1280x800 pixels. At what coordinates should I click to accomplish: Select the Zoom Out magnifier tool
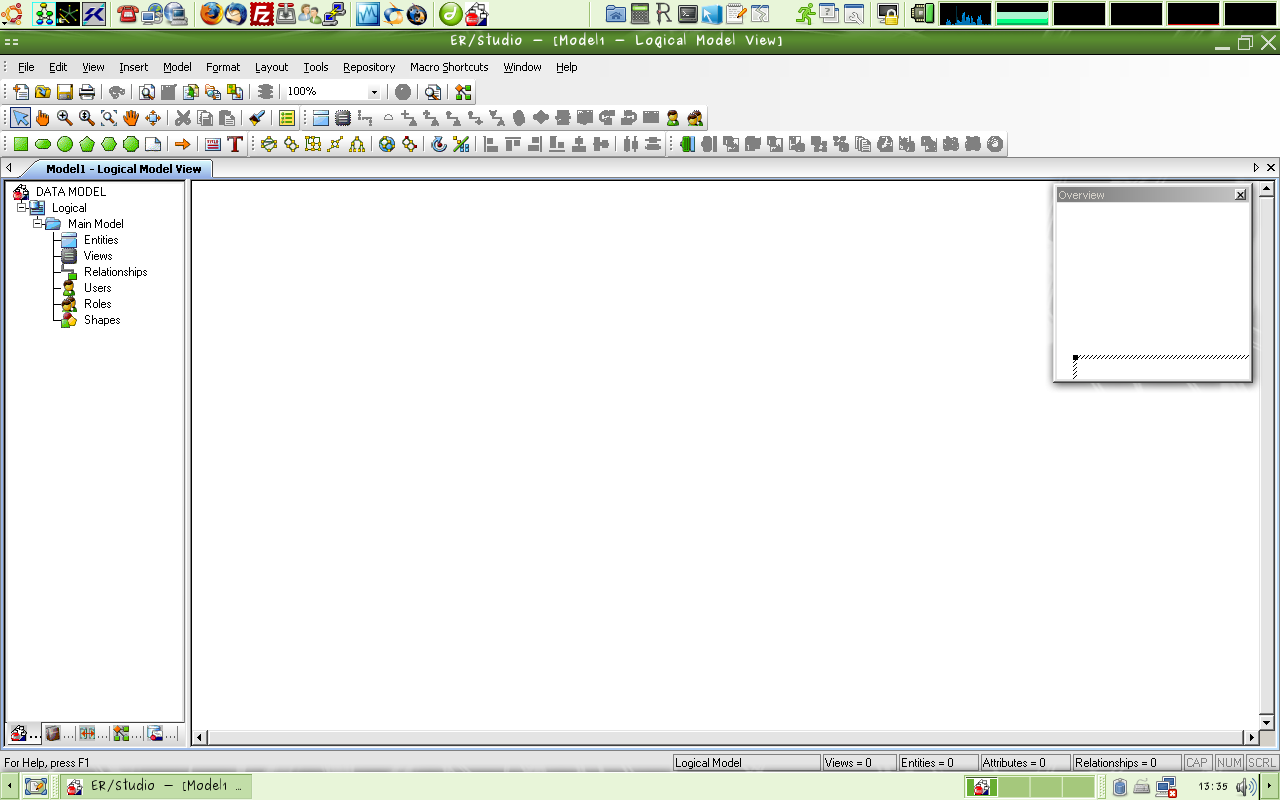coord(87,118)
